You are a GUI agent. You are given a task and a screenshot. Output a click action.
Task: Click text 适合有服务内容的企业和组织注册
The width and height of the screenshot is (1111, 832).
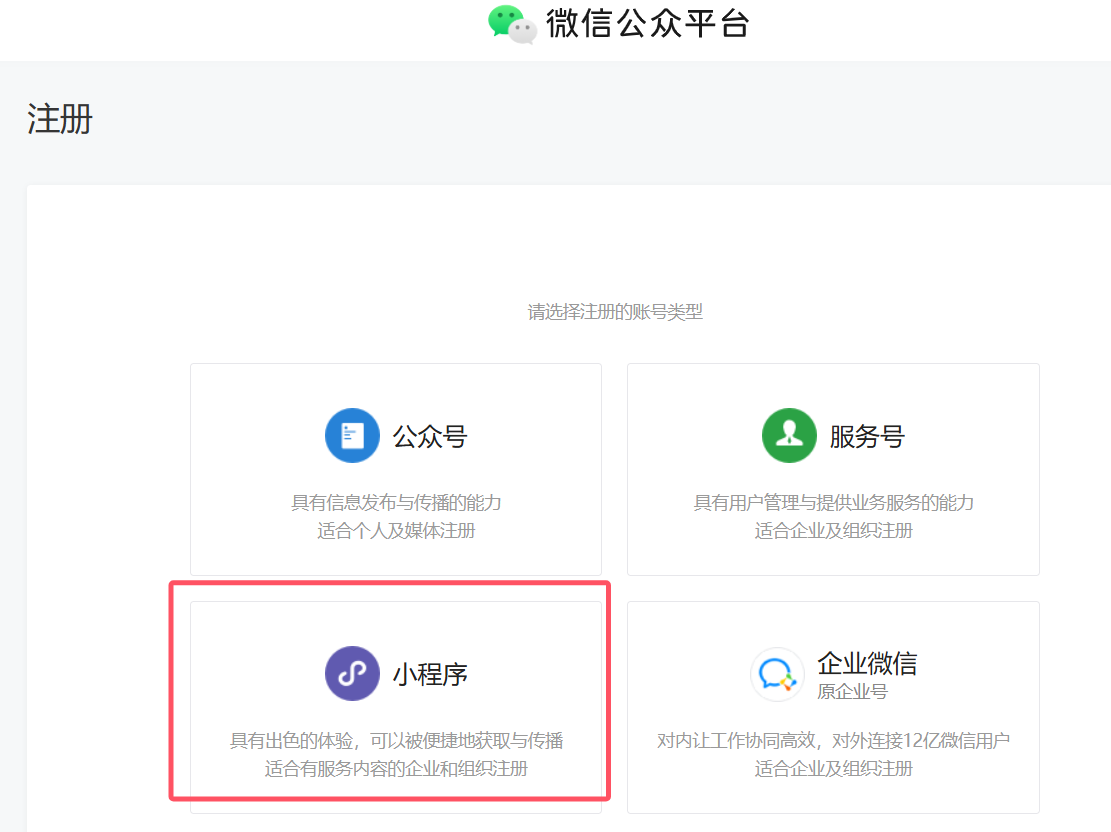tap(396, 768)
